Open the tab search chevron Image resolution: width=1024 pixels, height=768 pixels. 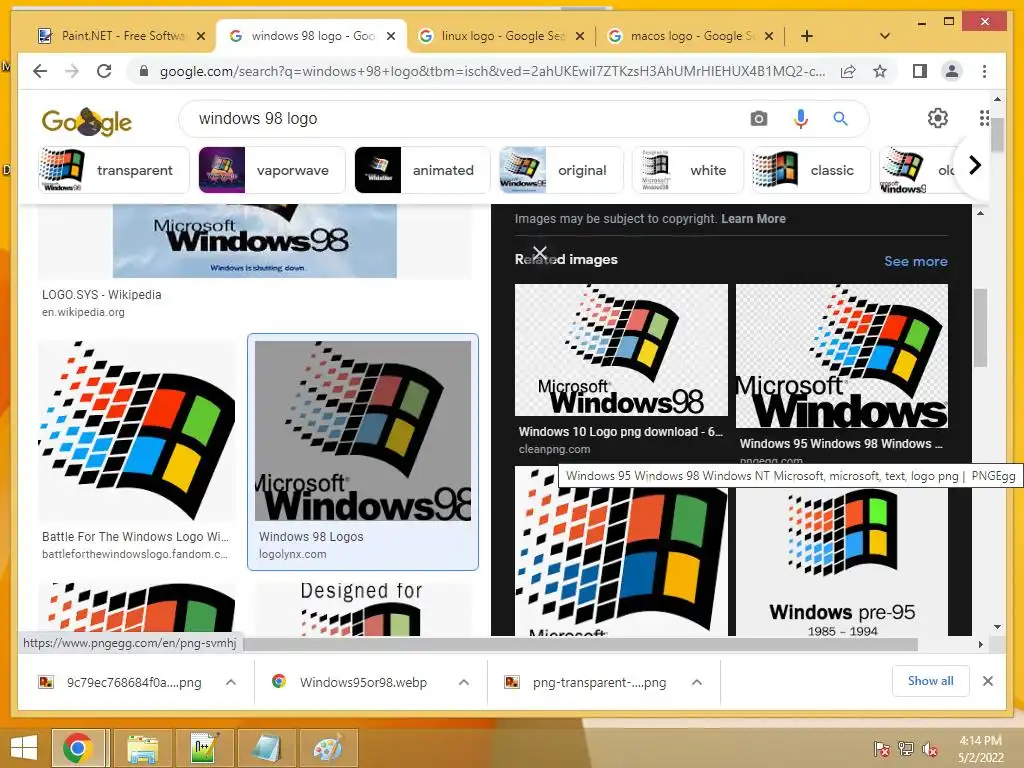885,36
